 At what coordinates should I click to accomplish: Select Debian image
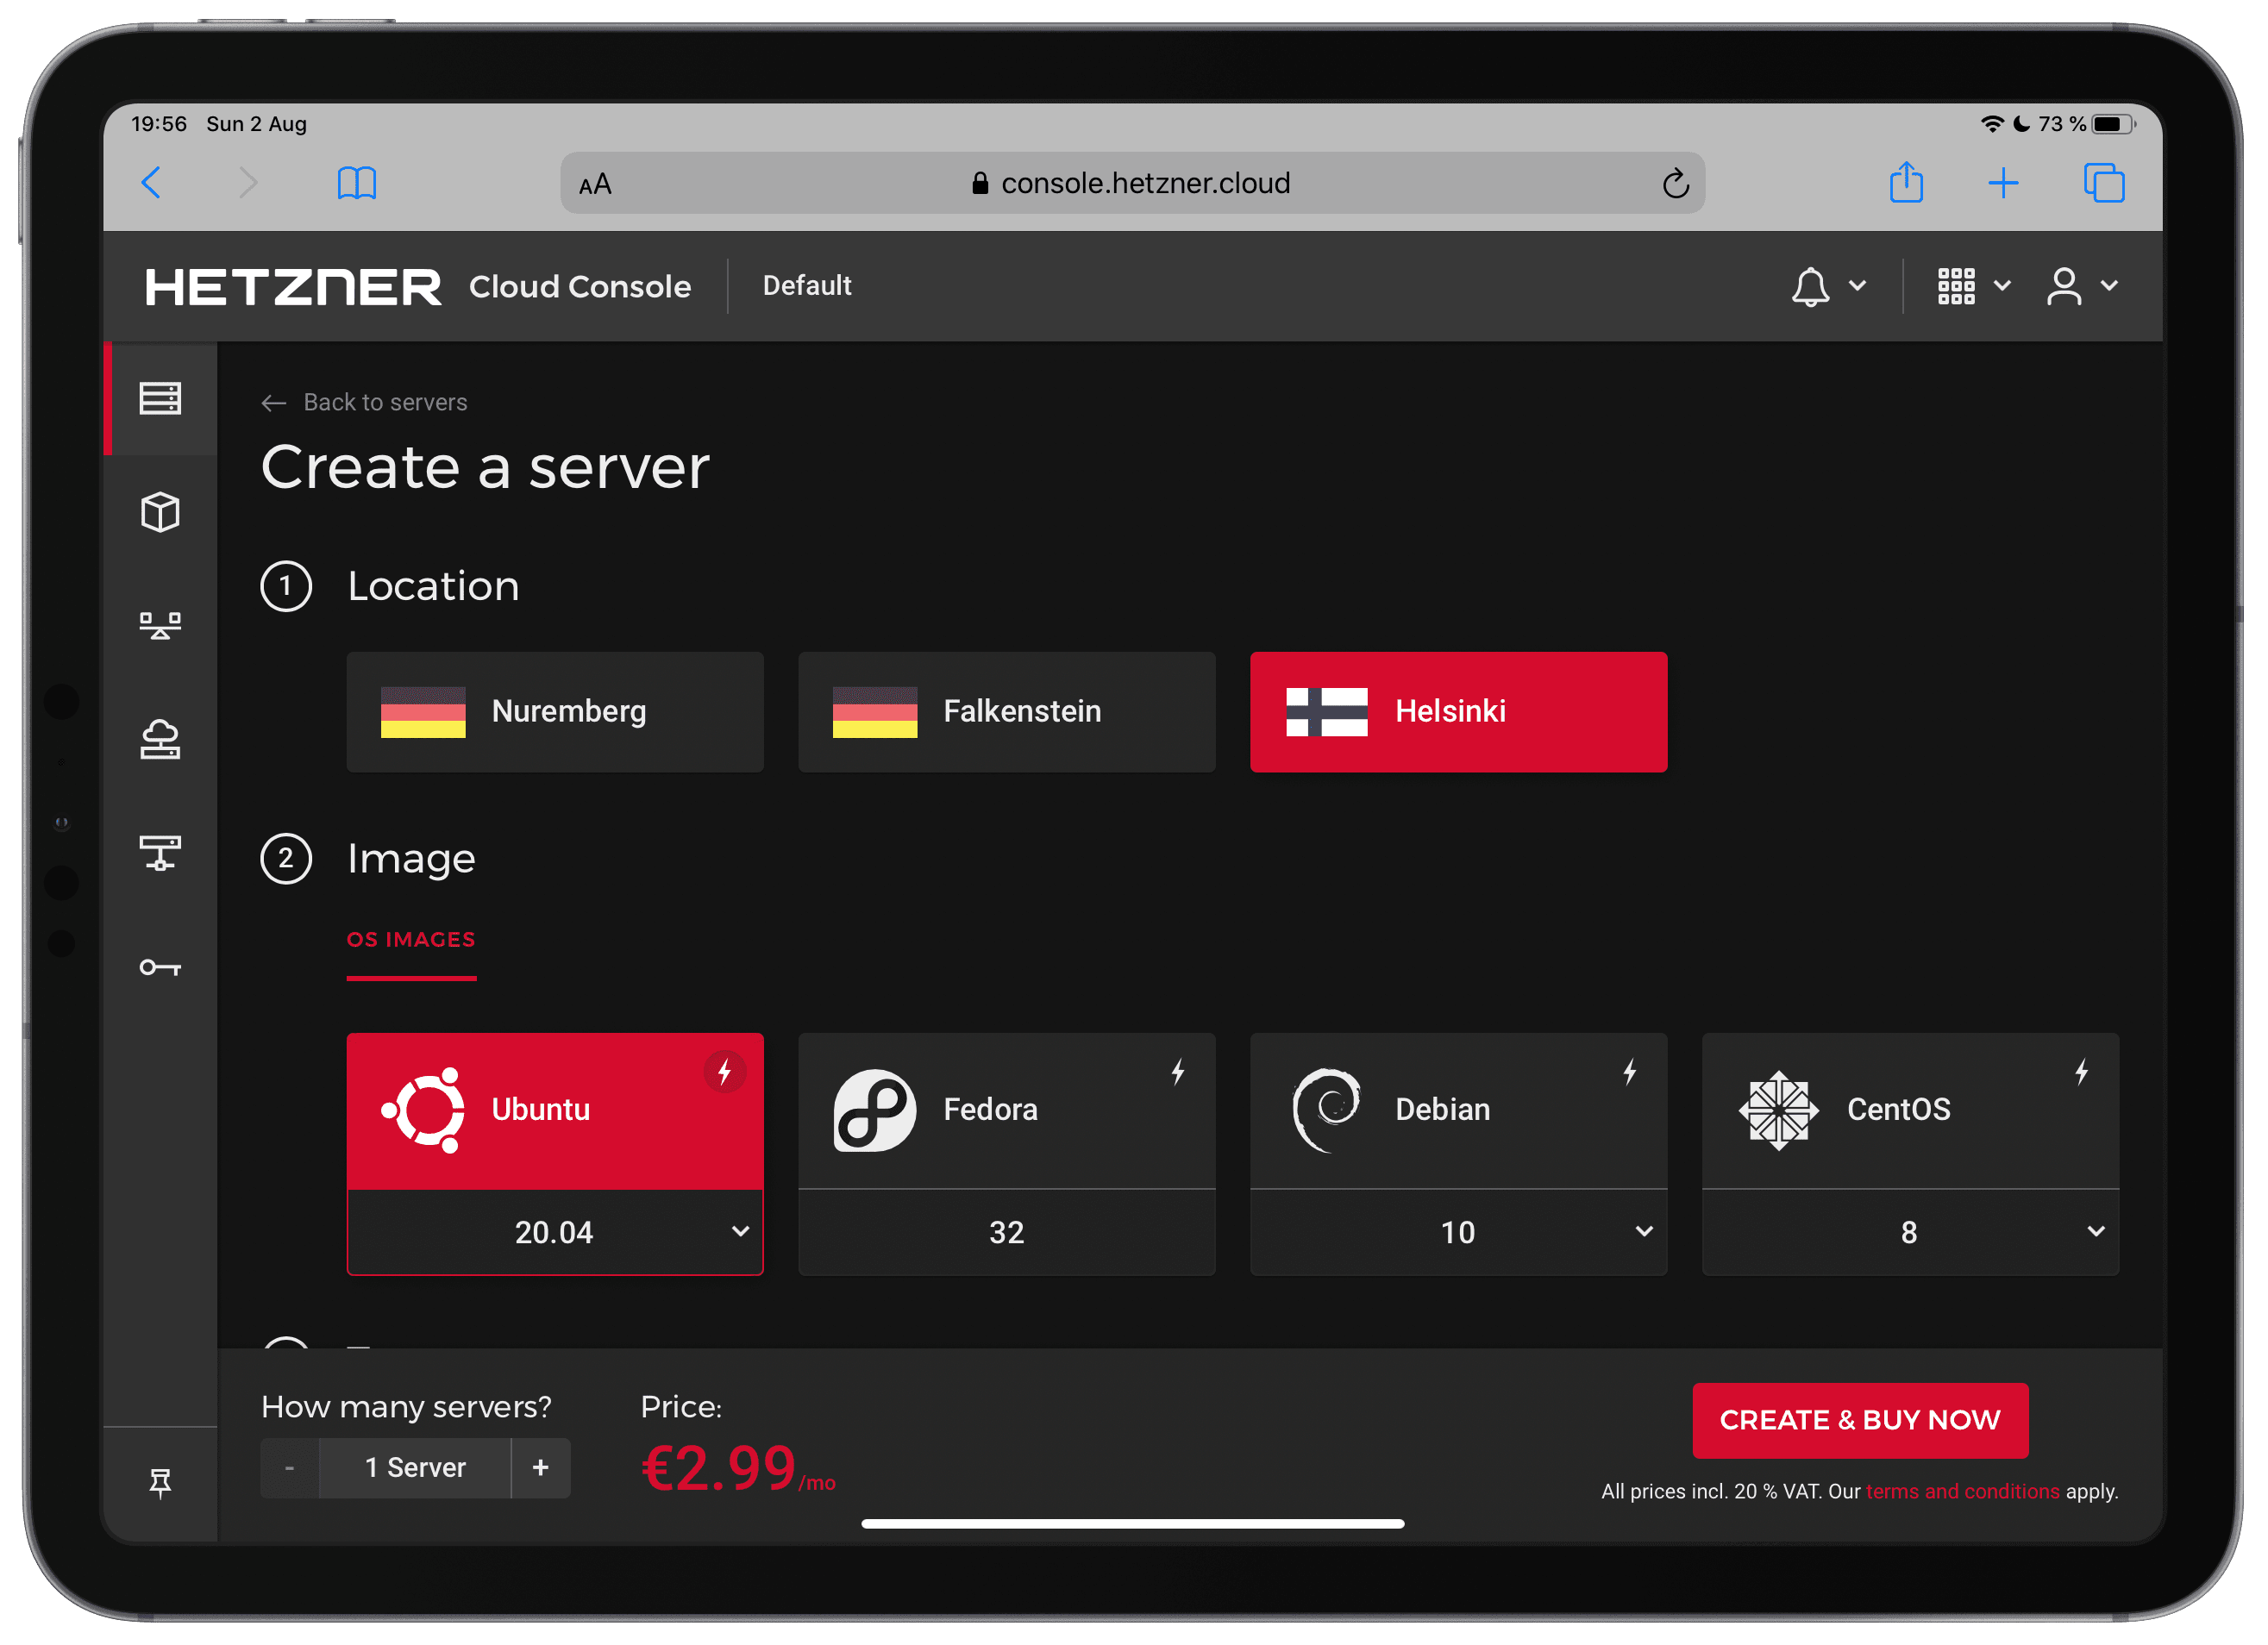[x=1459, y=1111]
